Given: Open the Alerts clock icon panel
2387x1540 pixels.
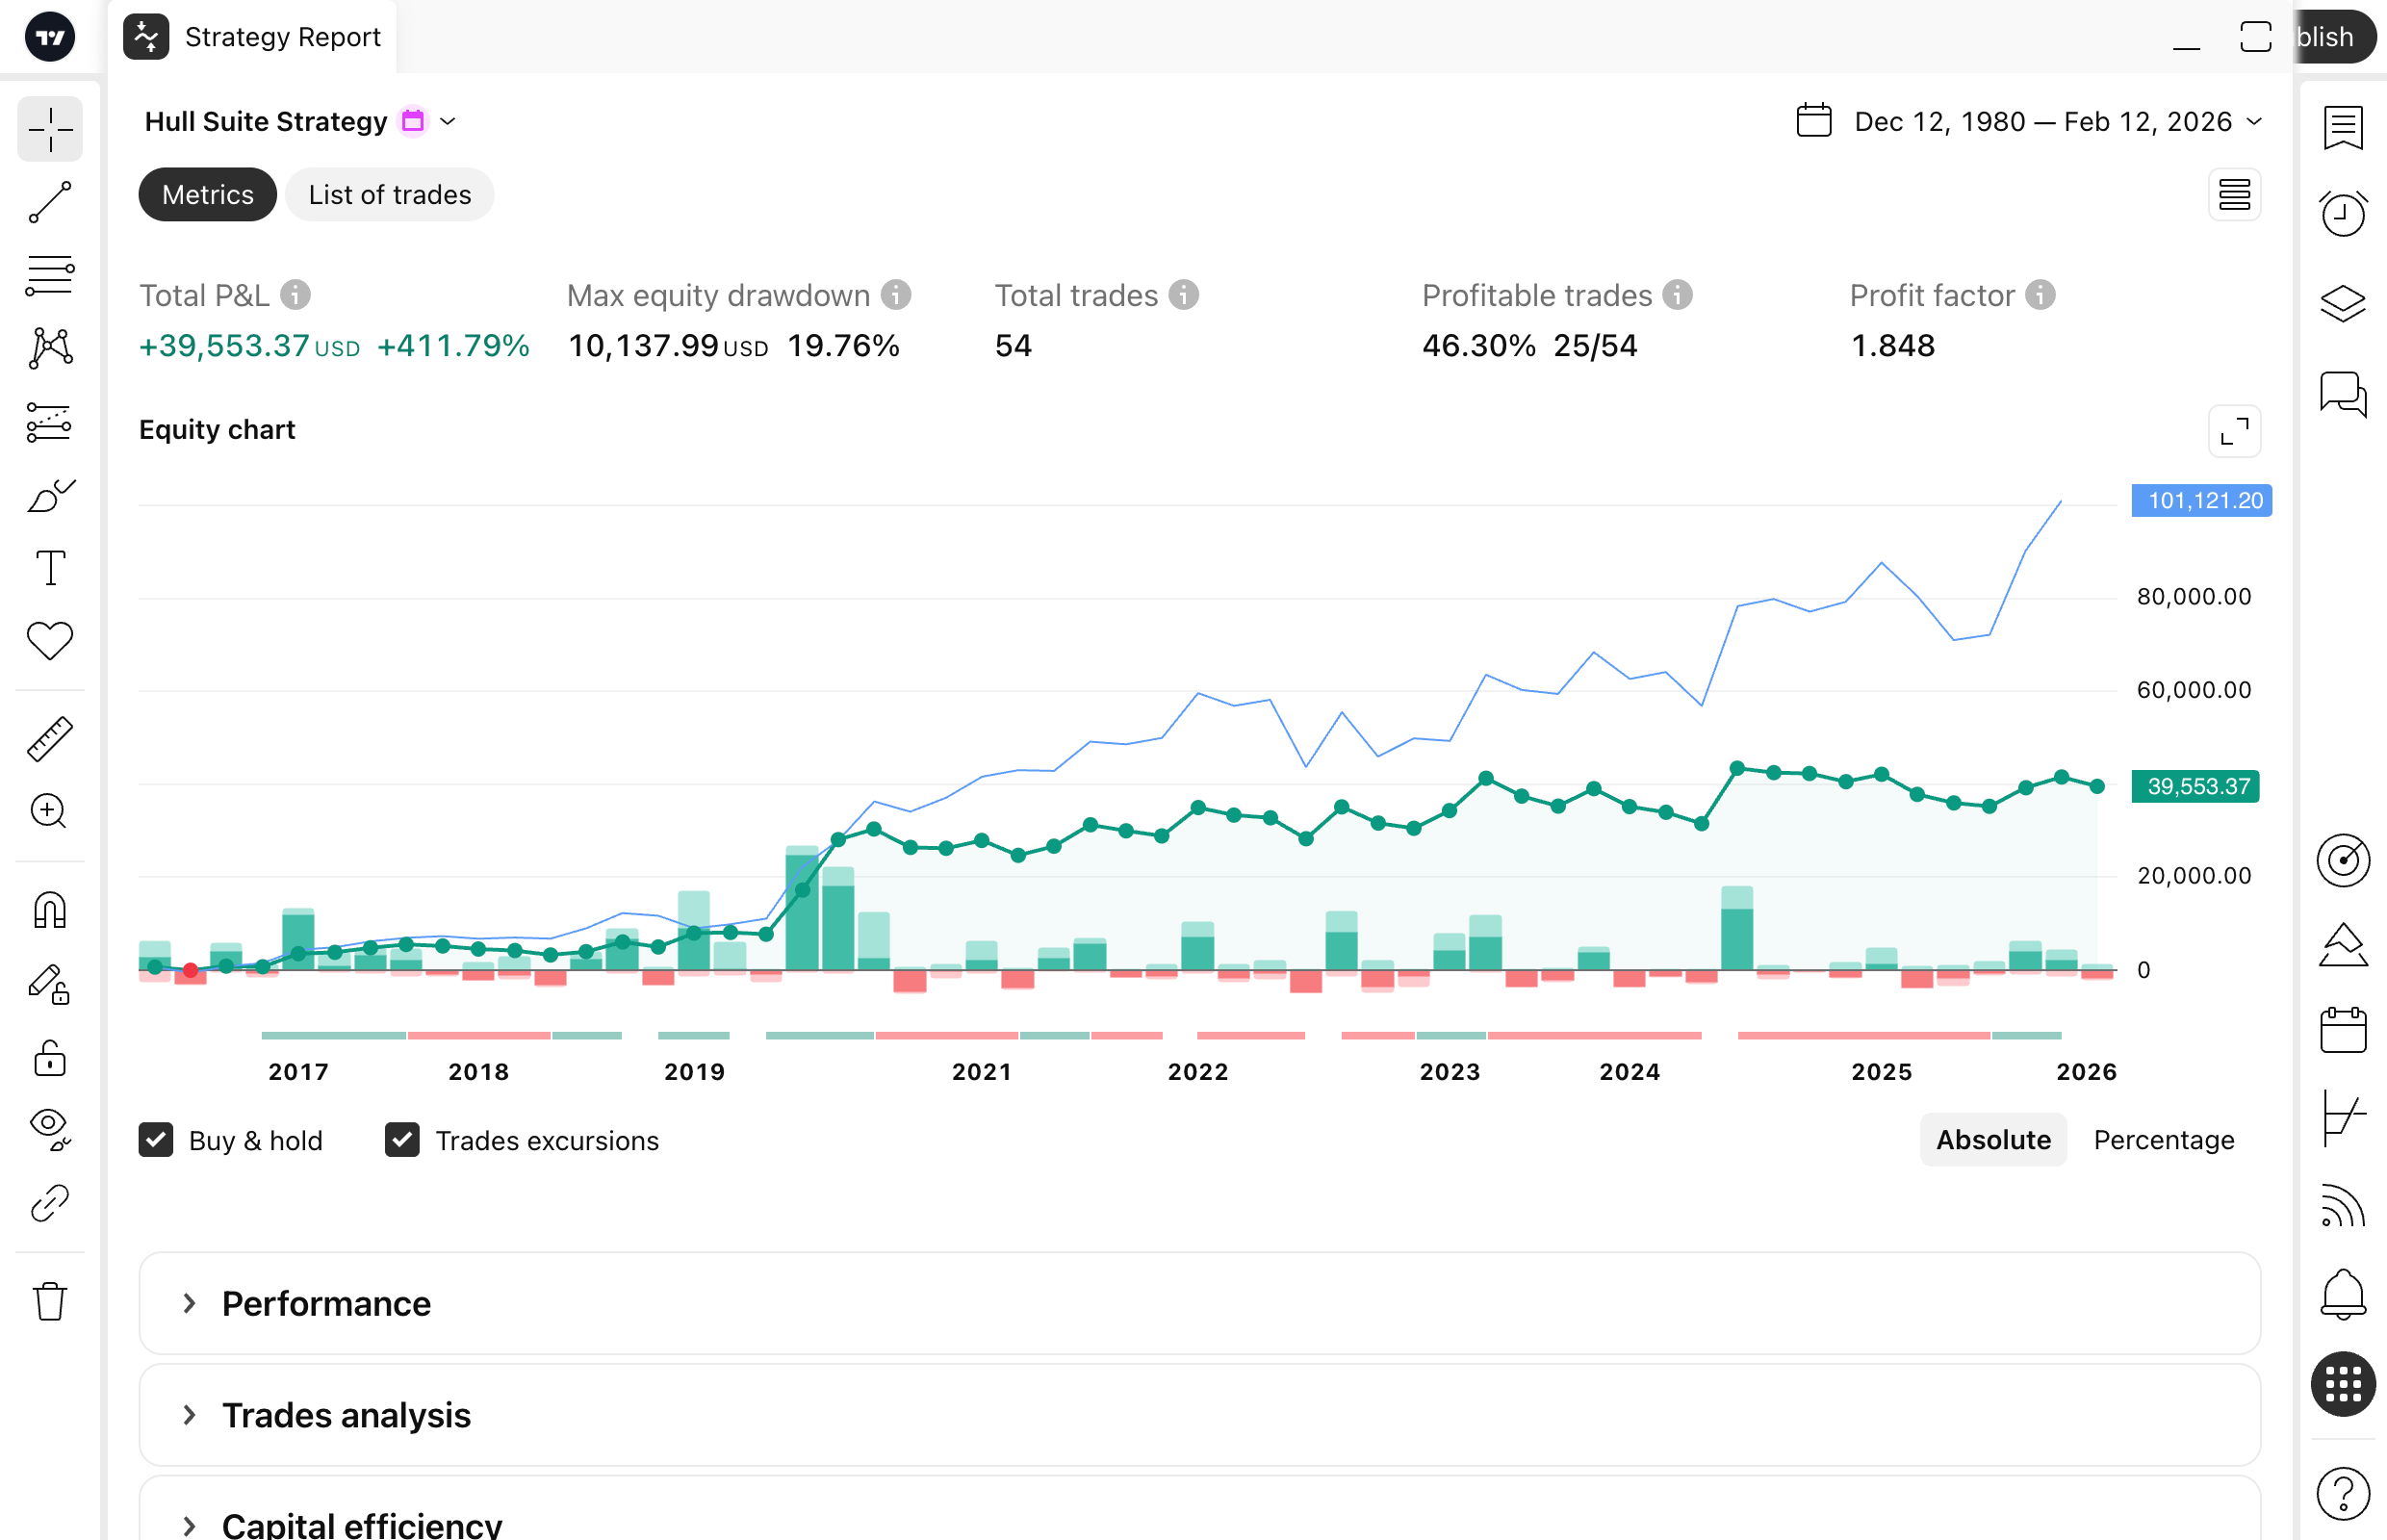Looking at the screenshot, I should point(2342,213).
